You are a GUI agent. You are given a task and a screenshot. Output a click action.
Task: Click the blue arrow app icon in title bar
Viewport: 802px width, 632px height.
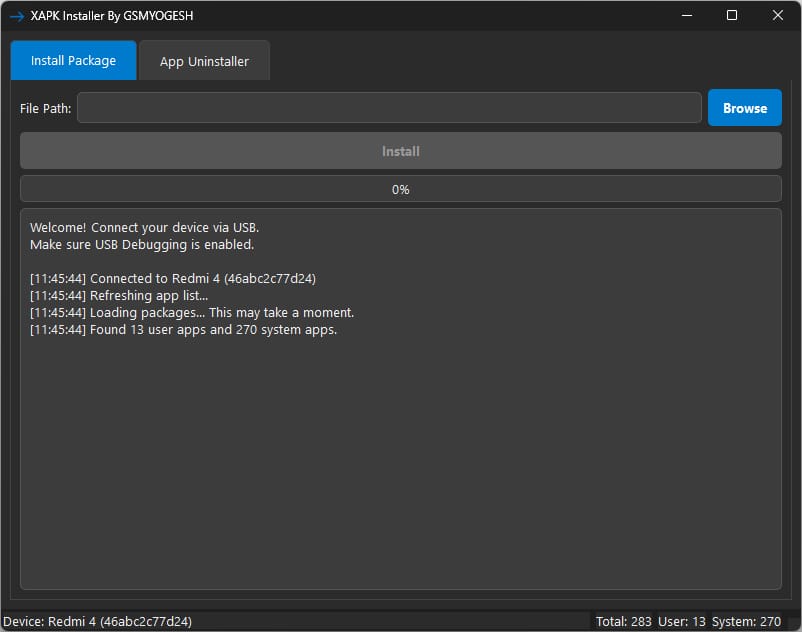click(x=16, y=16)
